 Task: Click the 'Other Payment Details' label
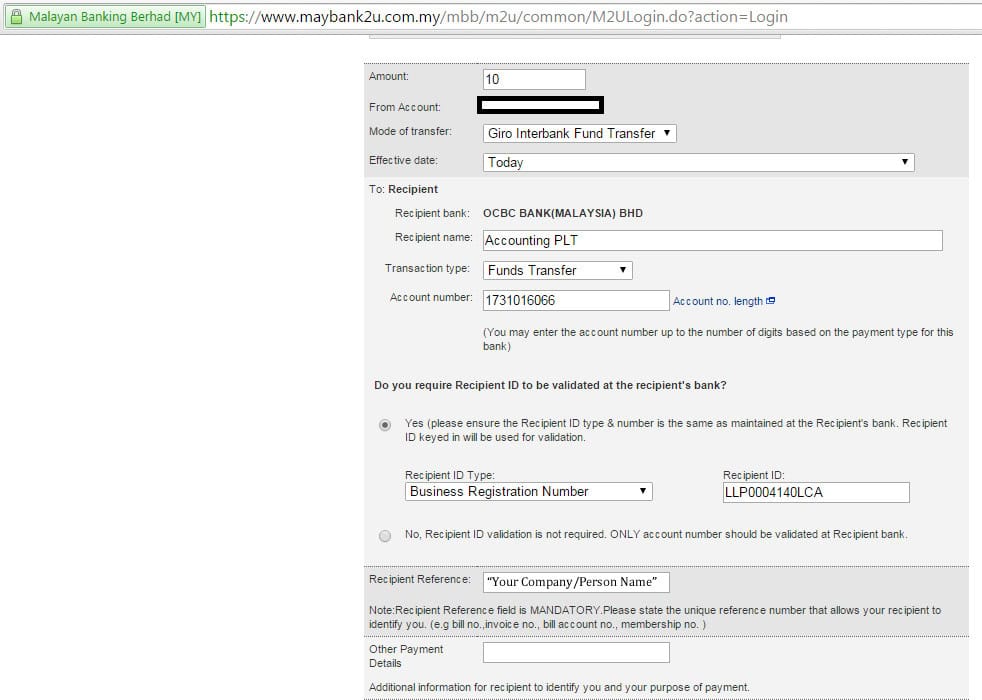pyautogui.click(x=406, y=656)
